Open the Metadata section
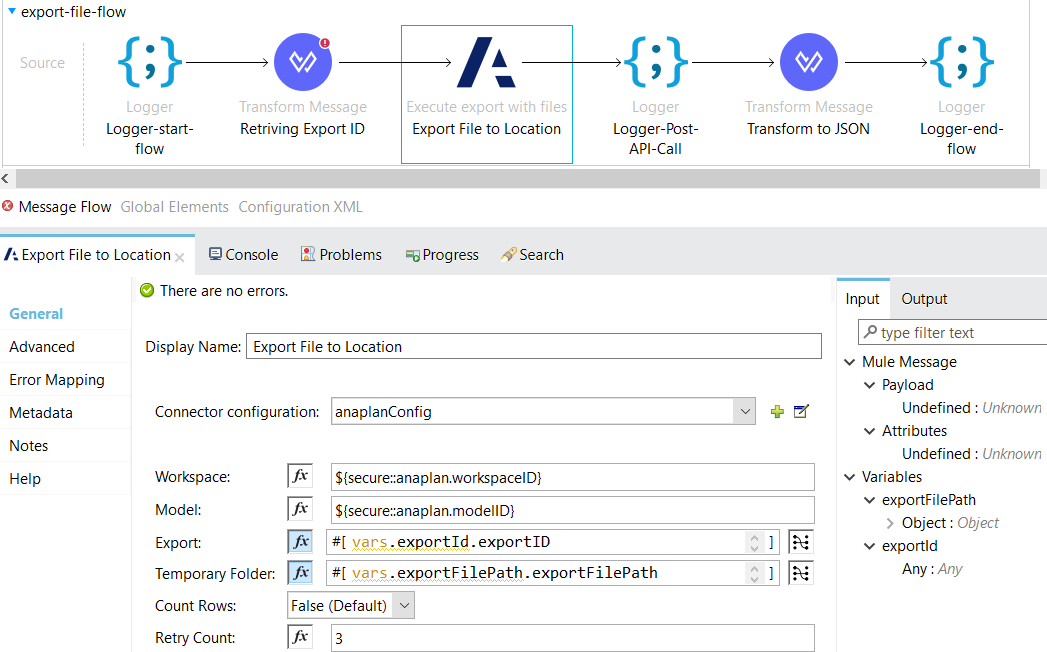 pos(41,413)
